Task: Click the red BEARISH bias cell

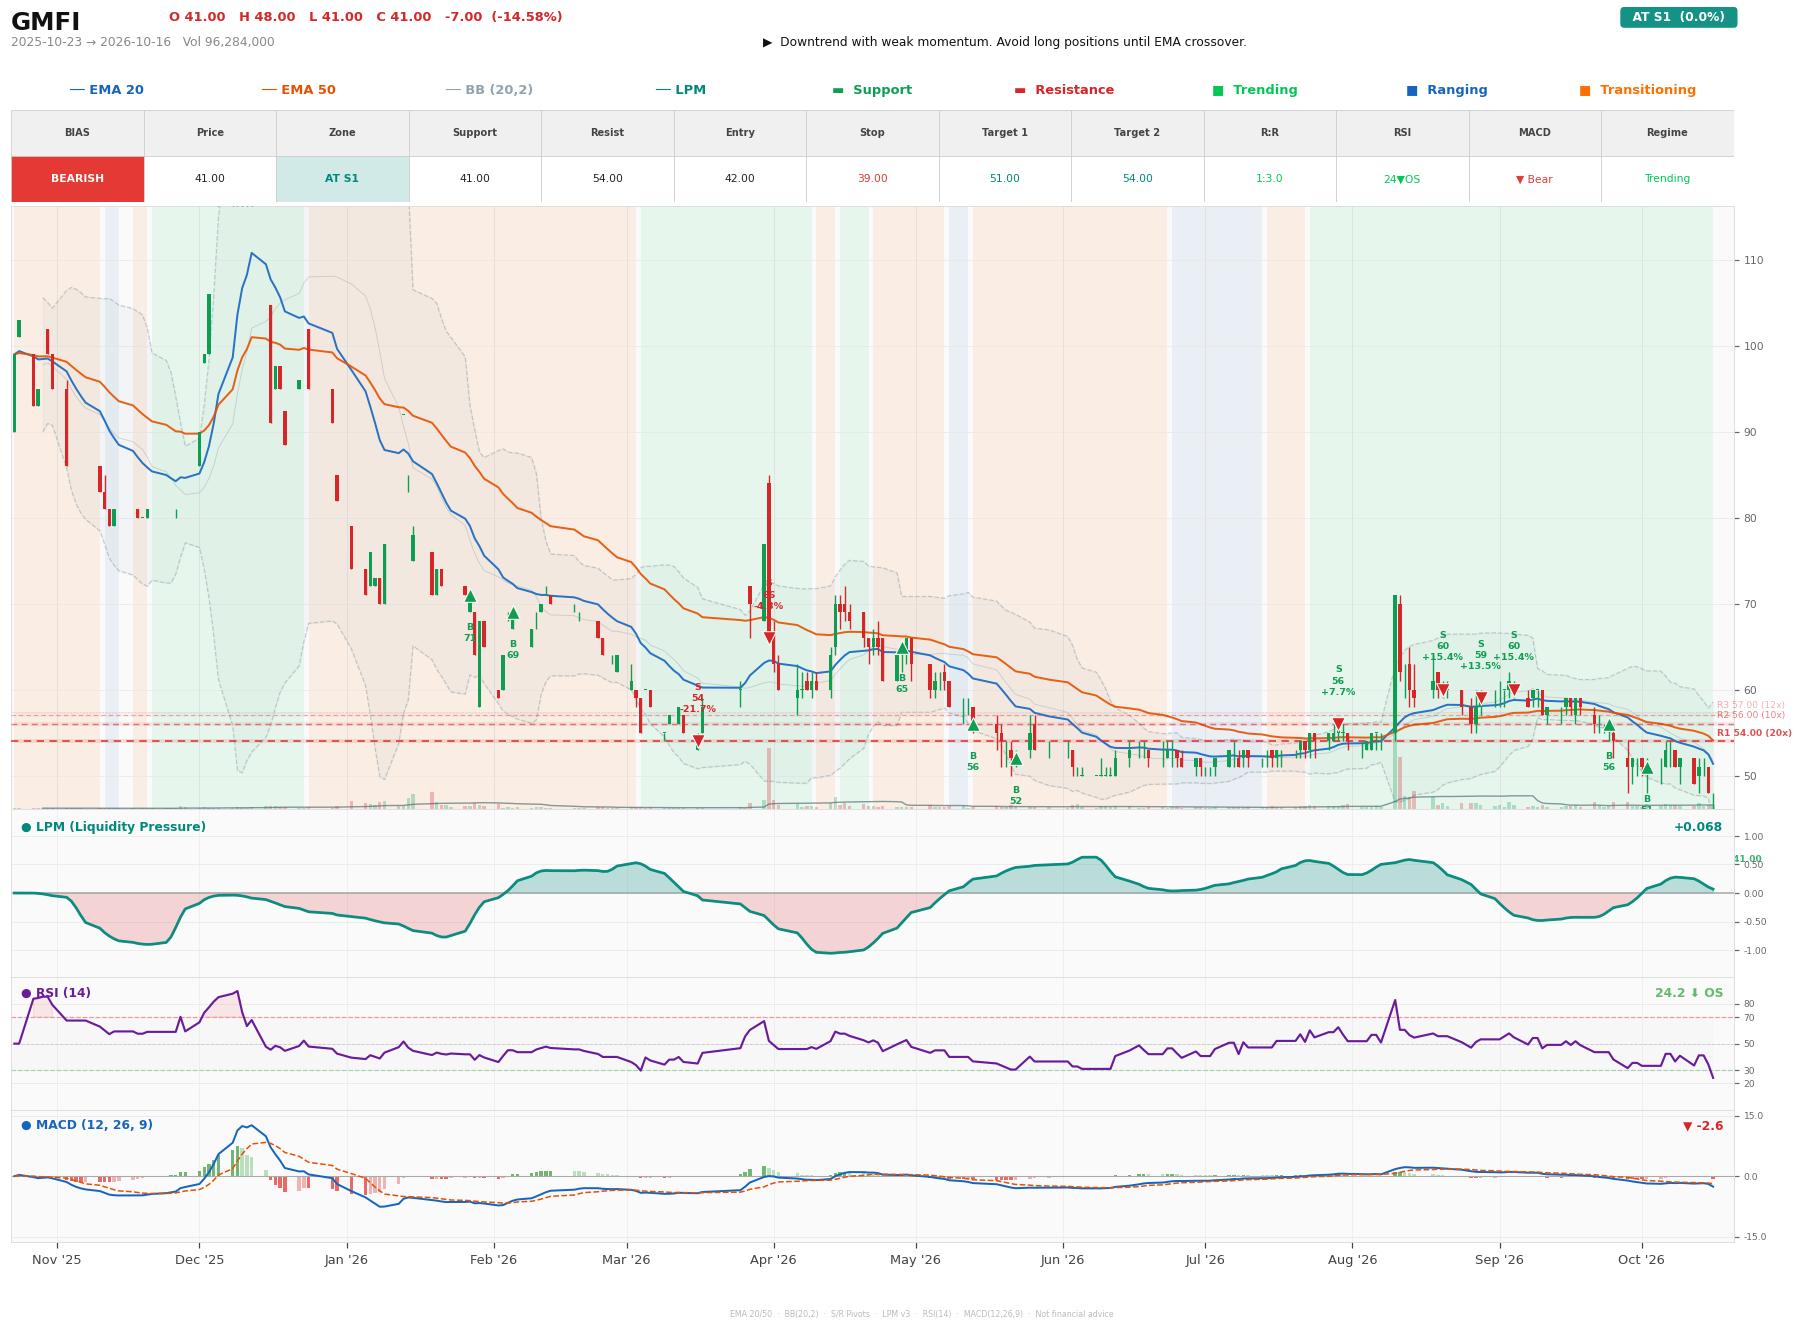Action: coord(78,179)
